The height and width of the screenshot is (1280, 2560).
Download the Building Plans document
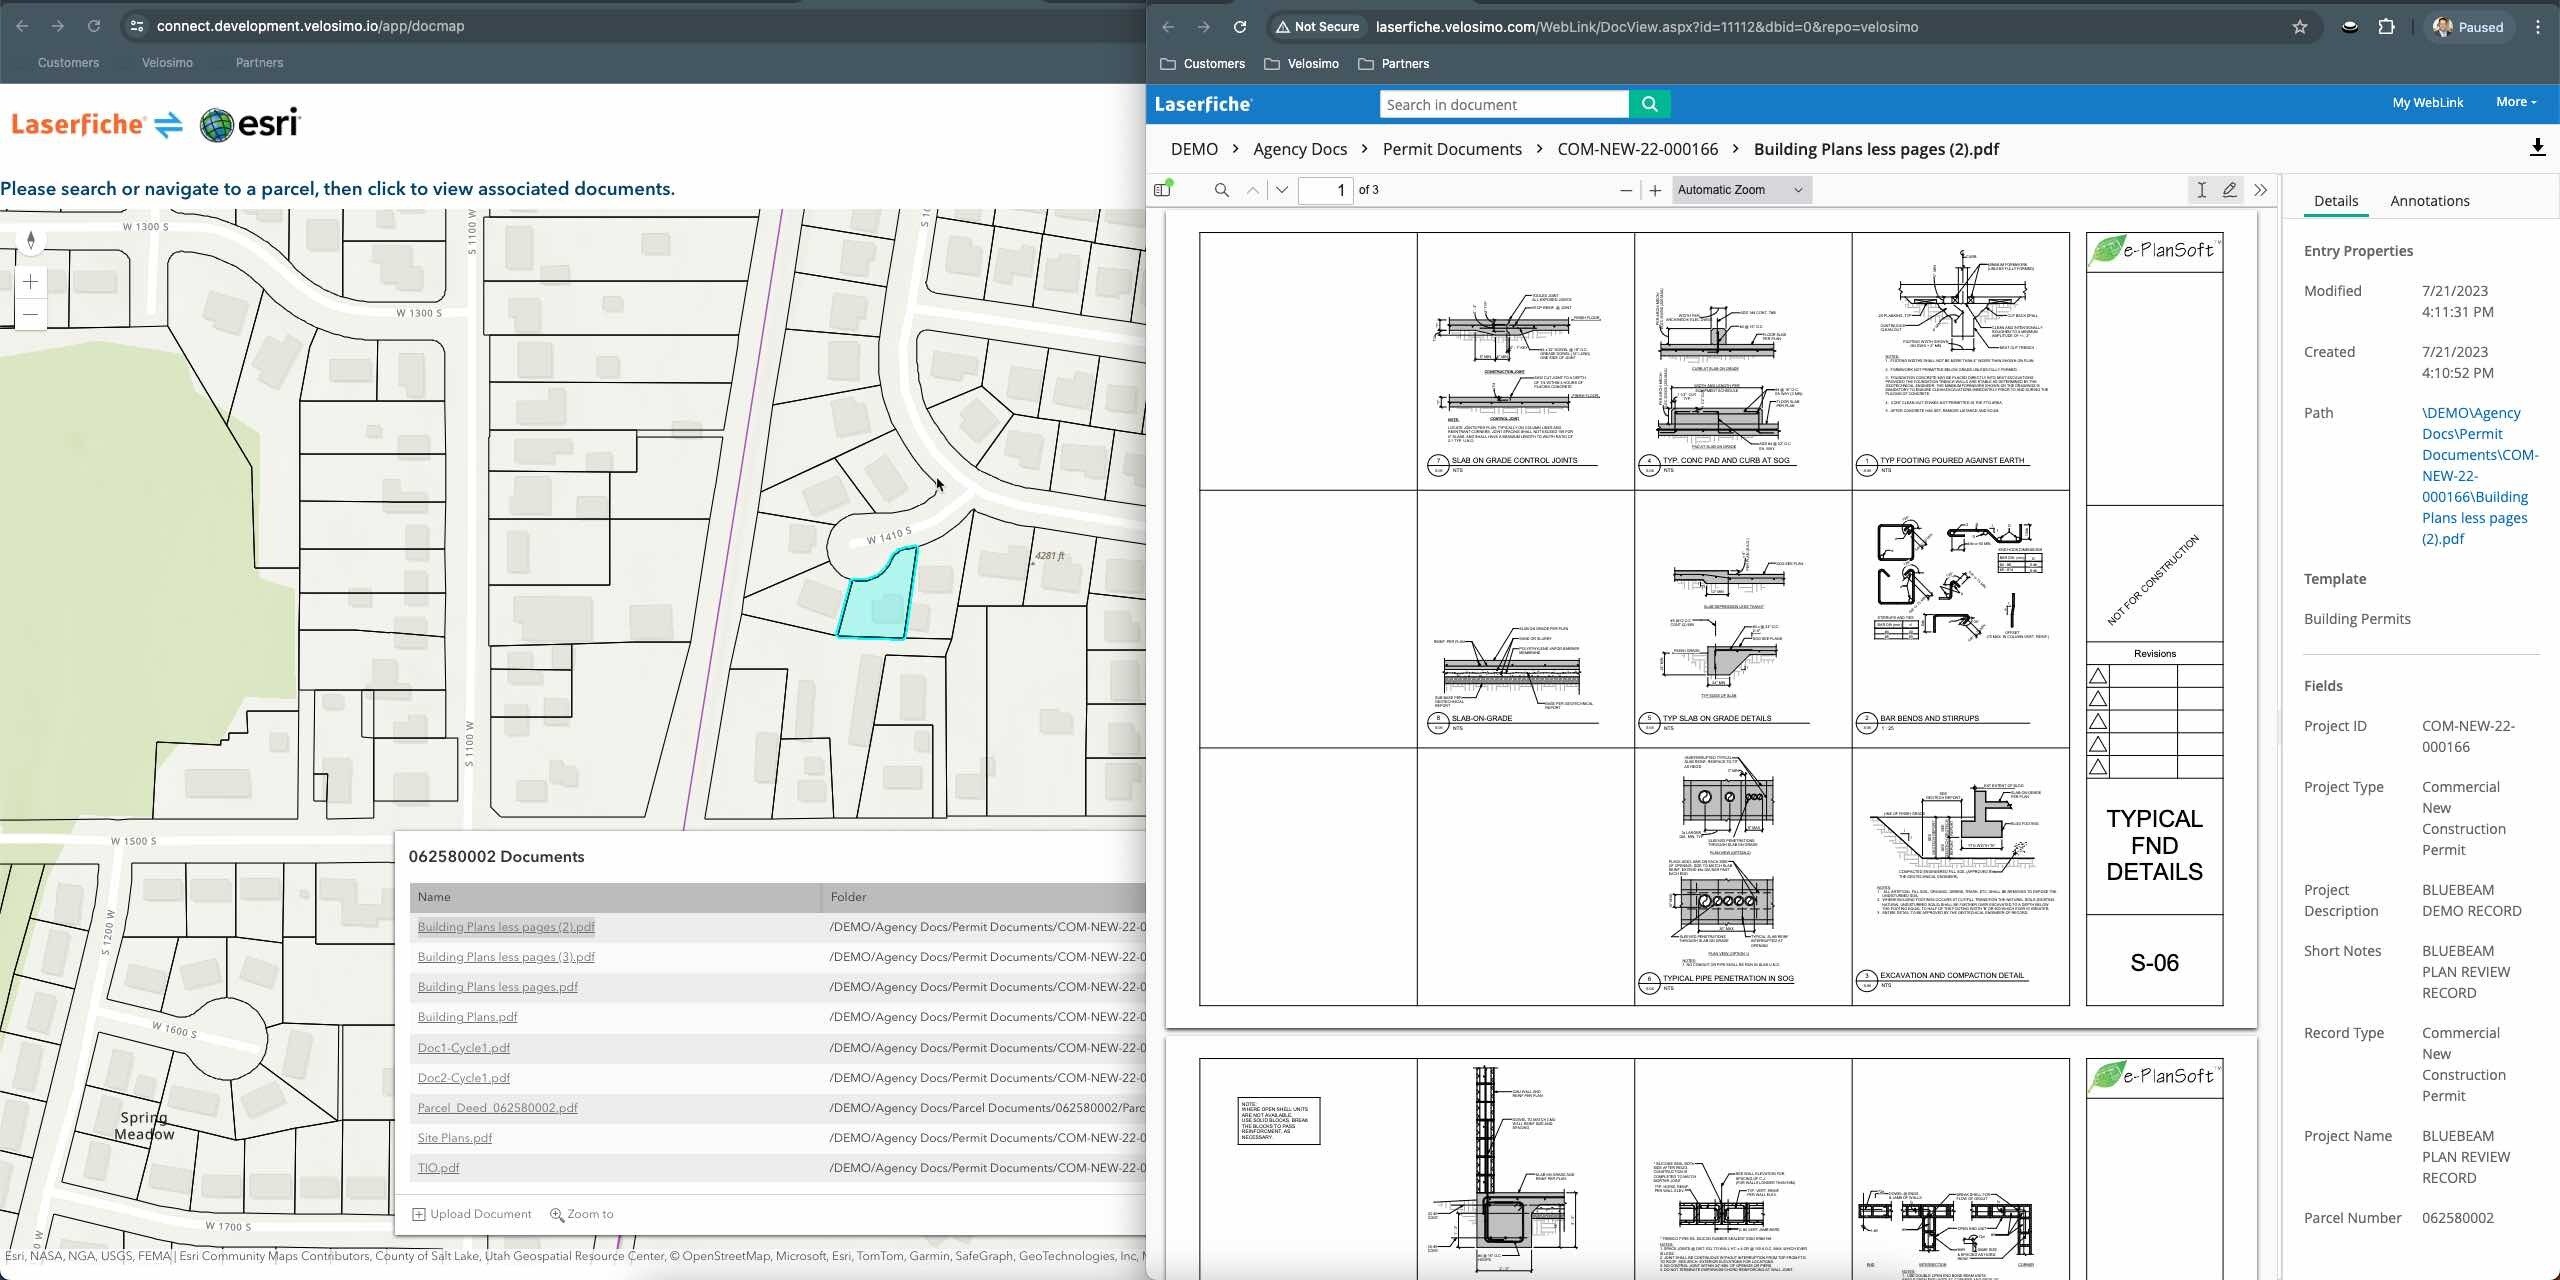pos(2538,148)
